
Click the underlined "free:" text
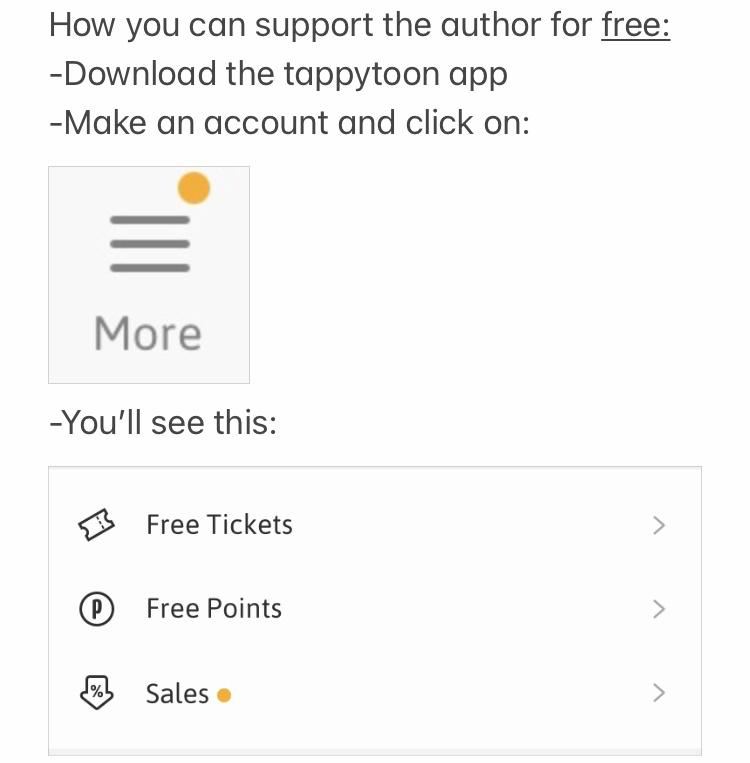[635, 25]
